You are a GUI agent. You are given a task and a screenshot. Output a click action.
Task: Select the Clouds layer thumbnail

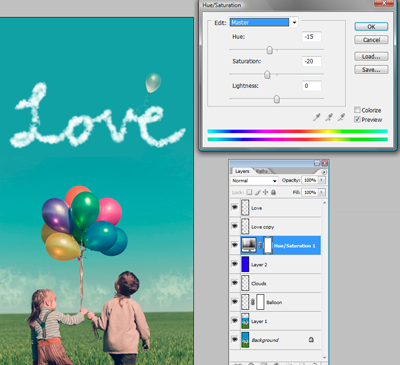(x=245, y=283)
